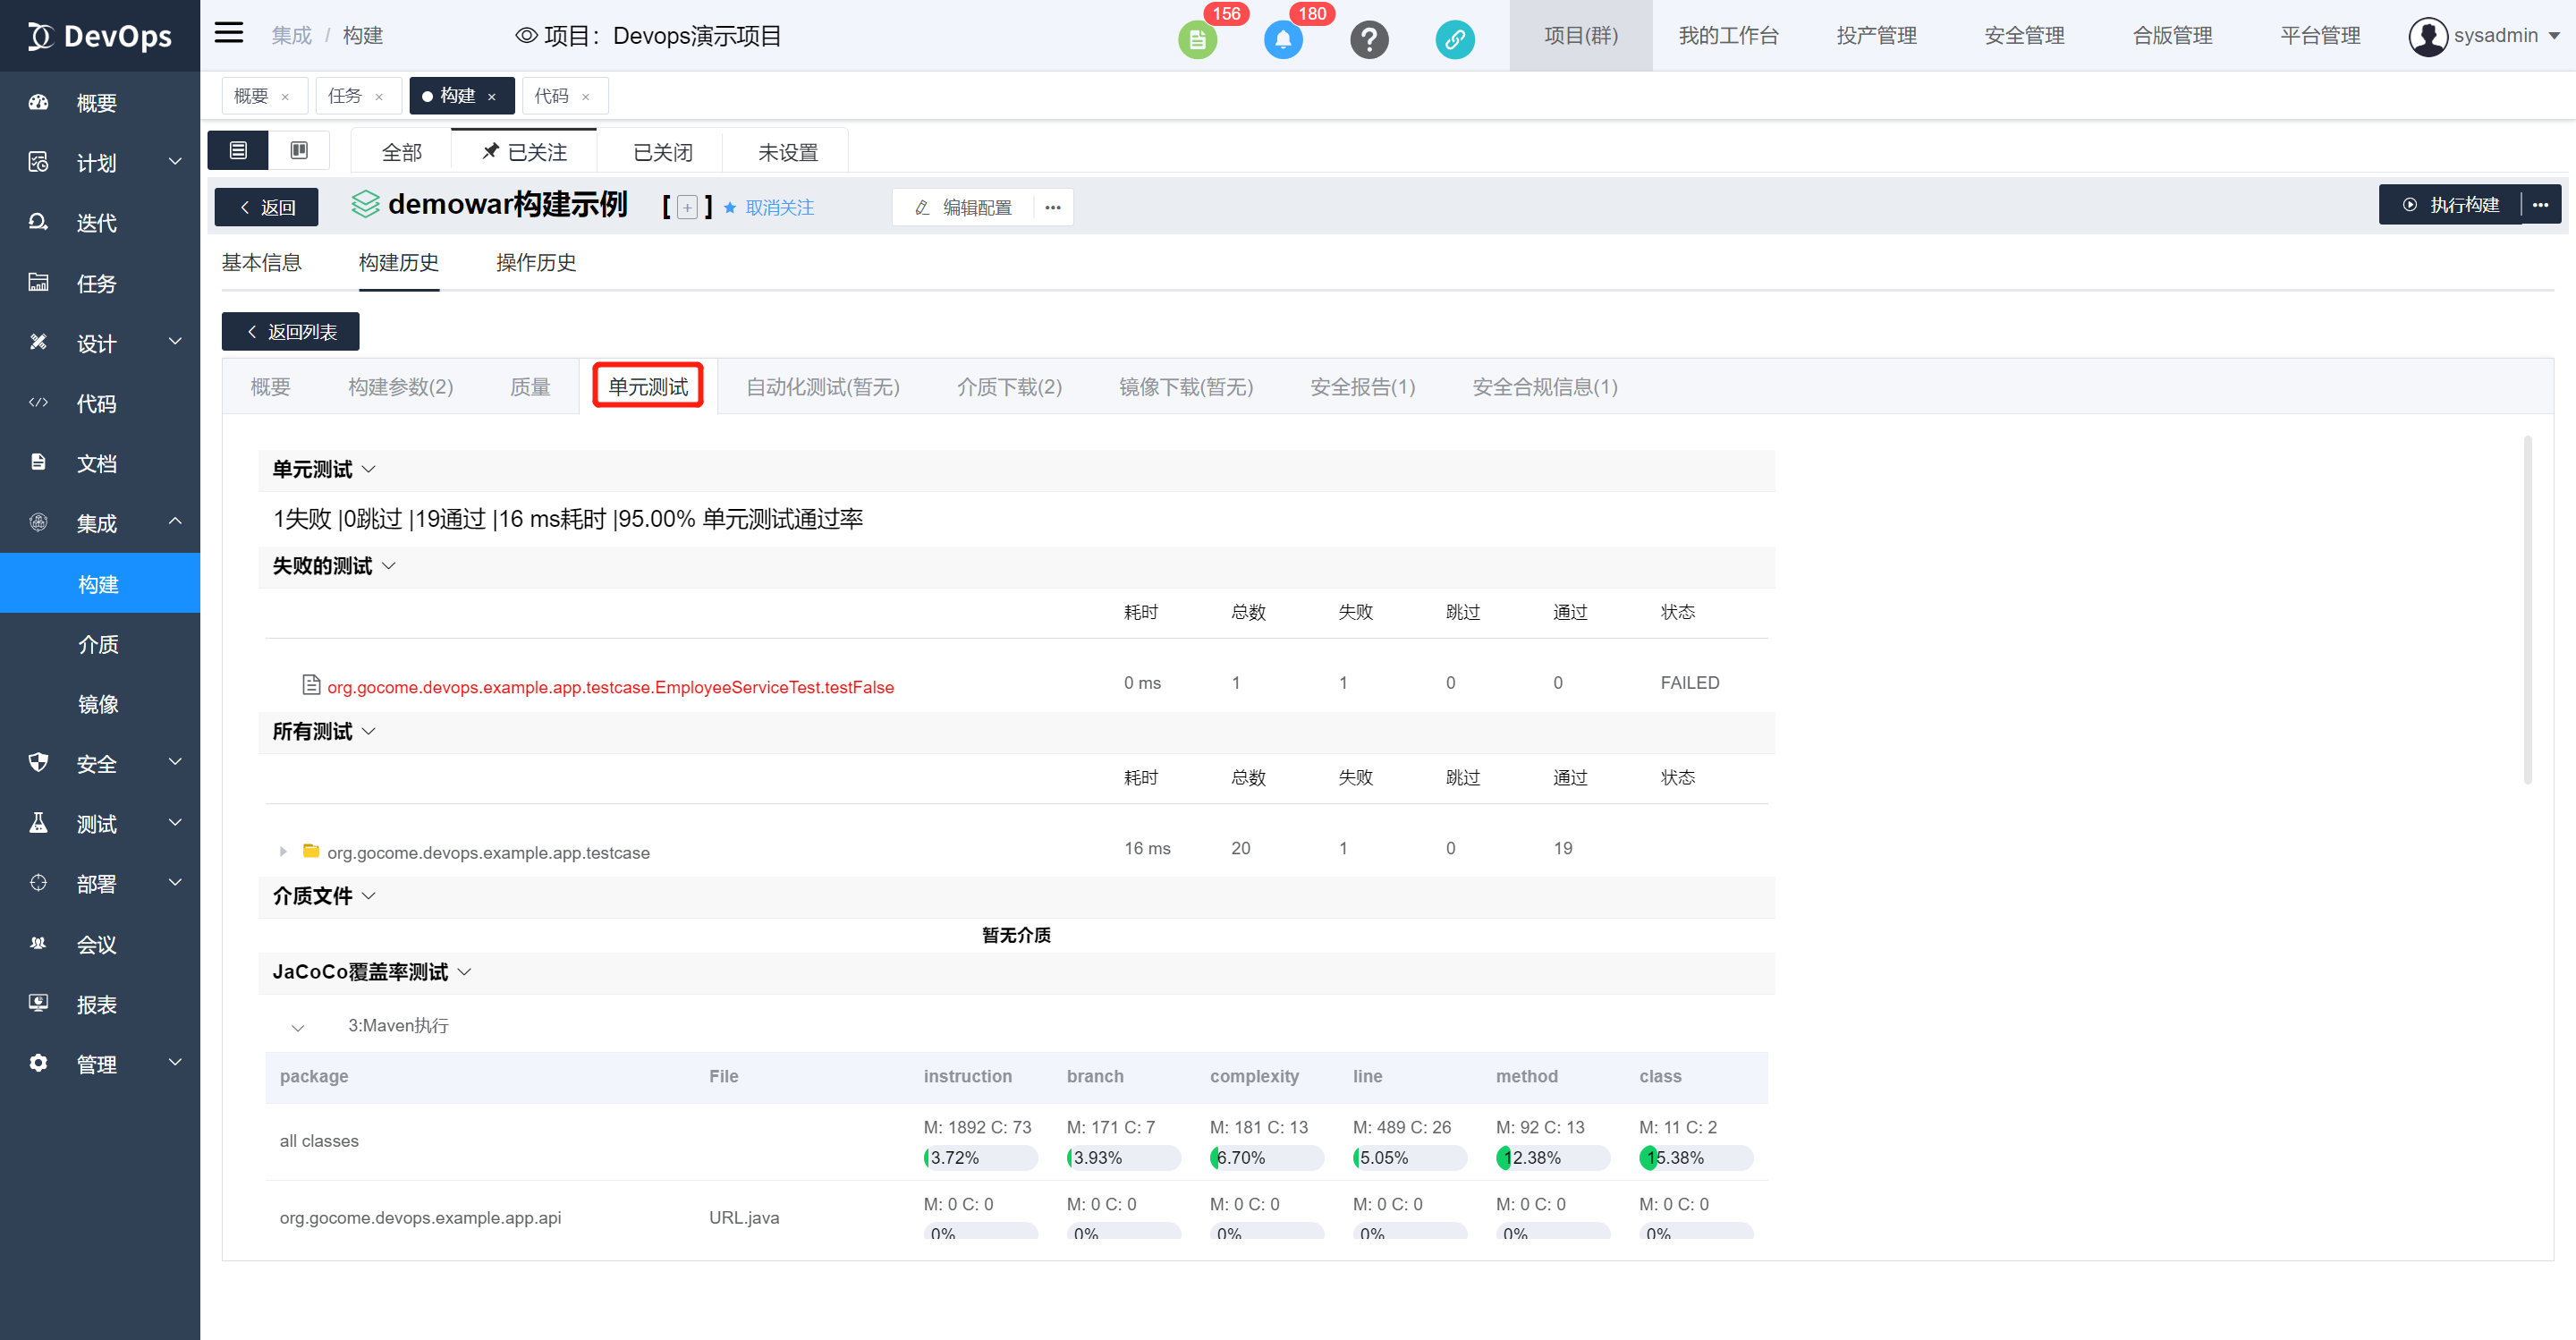The height and width of the screenshot is (1340, 2576).
Task: Click the instruction 3.72% coverage bar
Action: click(980, 1158)
